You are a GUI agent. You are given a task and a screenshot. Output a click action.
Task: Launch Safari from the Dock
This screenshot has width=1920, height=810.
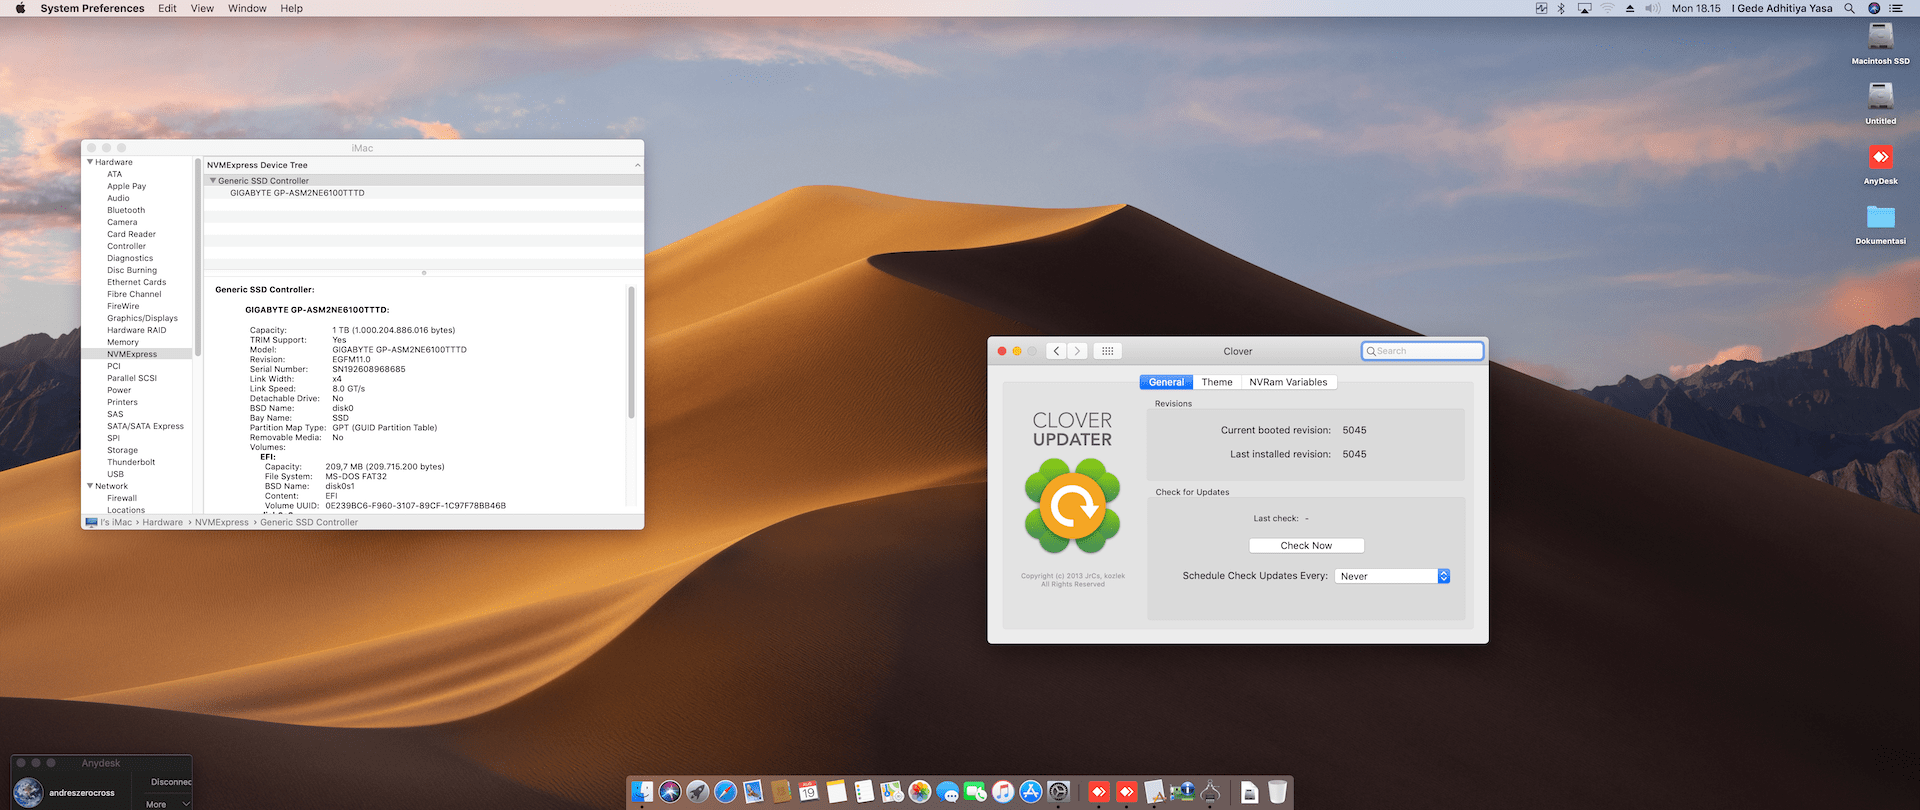[726, 792]
